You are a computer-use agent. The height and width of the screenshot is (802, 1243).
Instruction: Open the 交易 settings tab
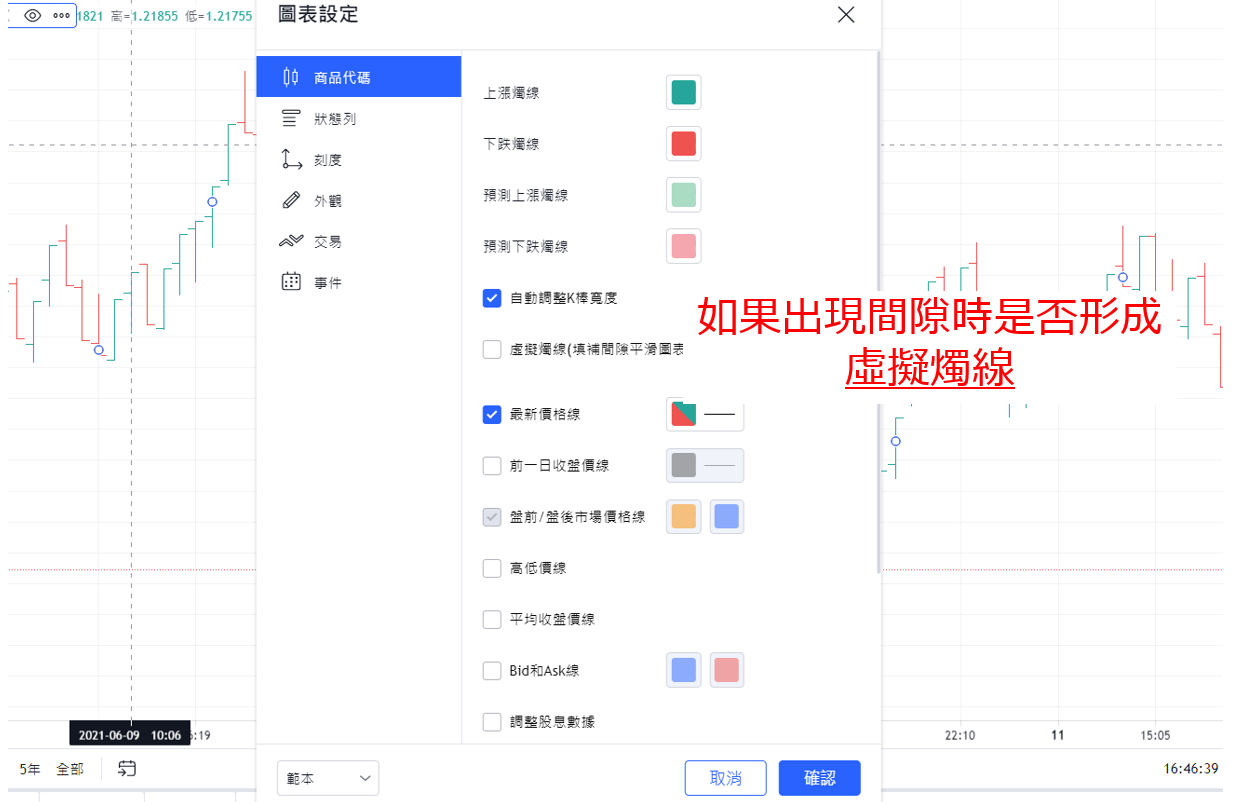pyautogui.click(x=358, y=241)
